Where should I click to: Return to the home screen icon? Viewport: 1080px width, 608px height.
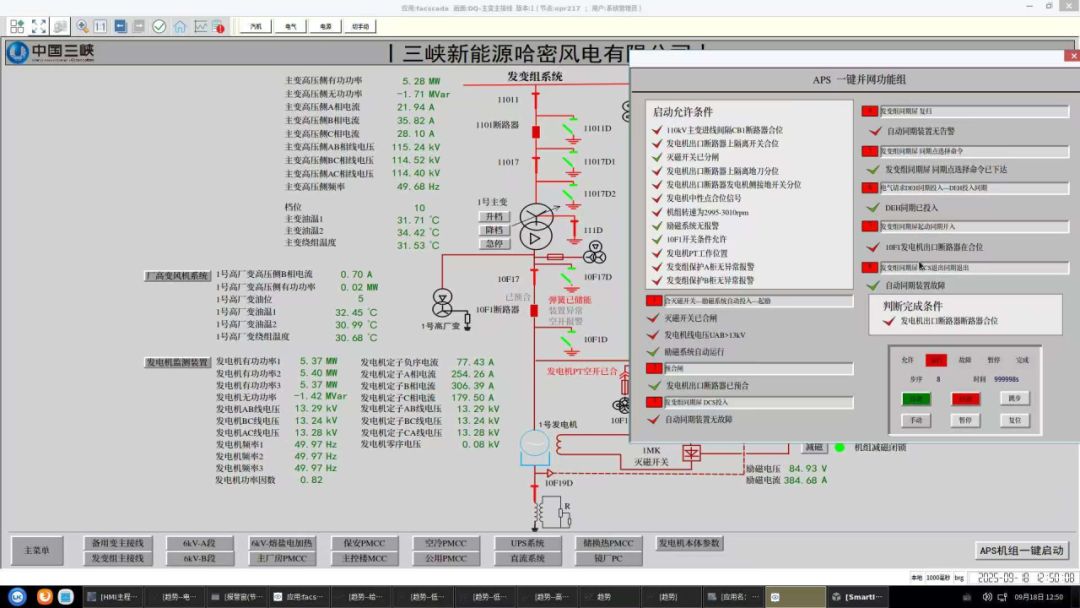(180, 26)
